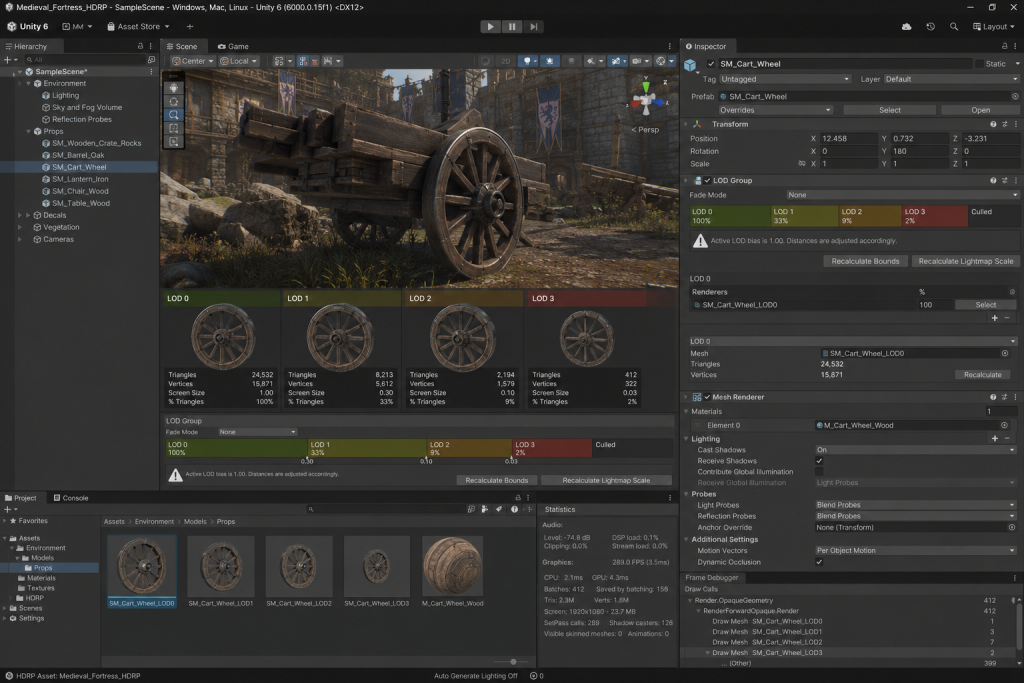Click Recalculate Bounds in the Inspector
Screen dimensions: 1024x683
865,261
